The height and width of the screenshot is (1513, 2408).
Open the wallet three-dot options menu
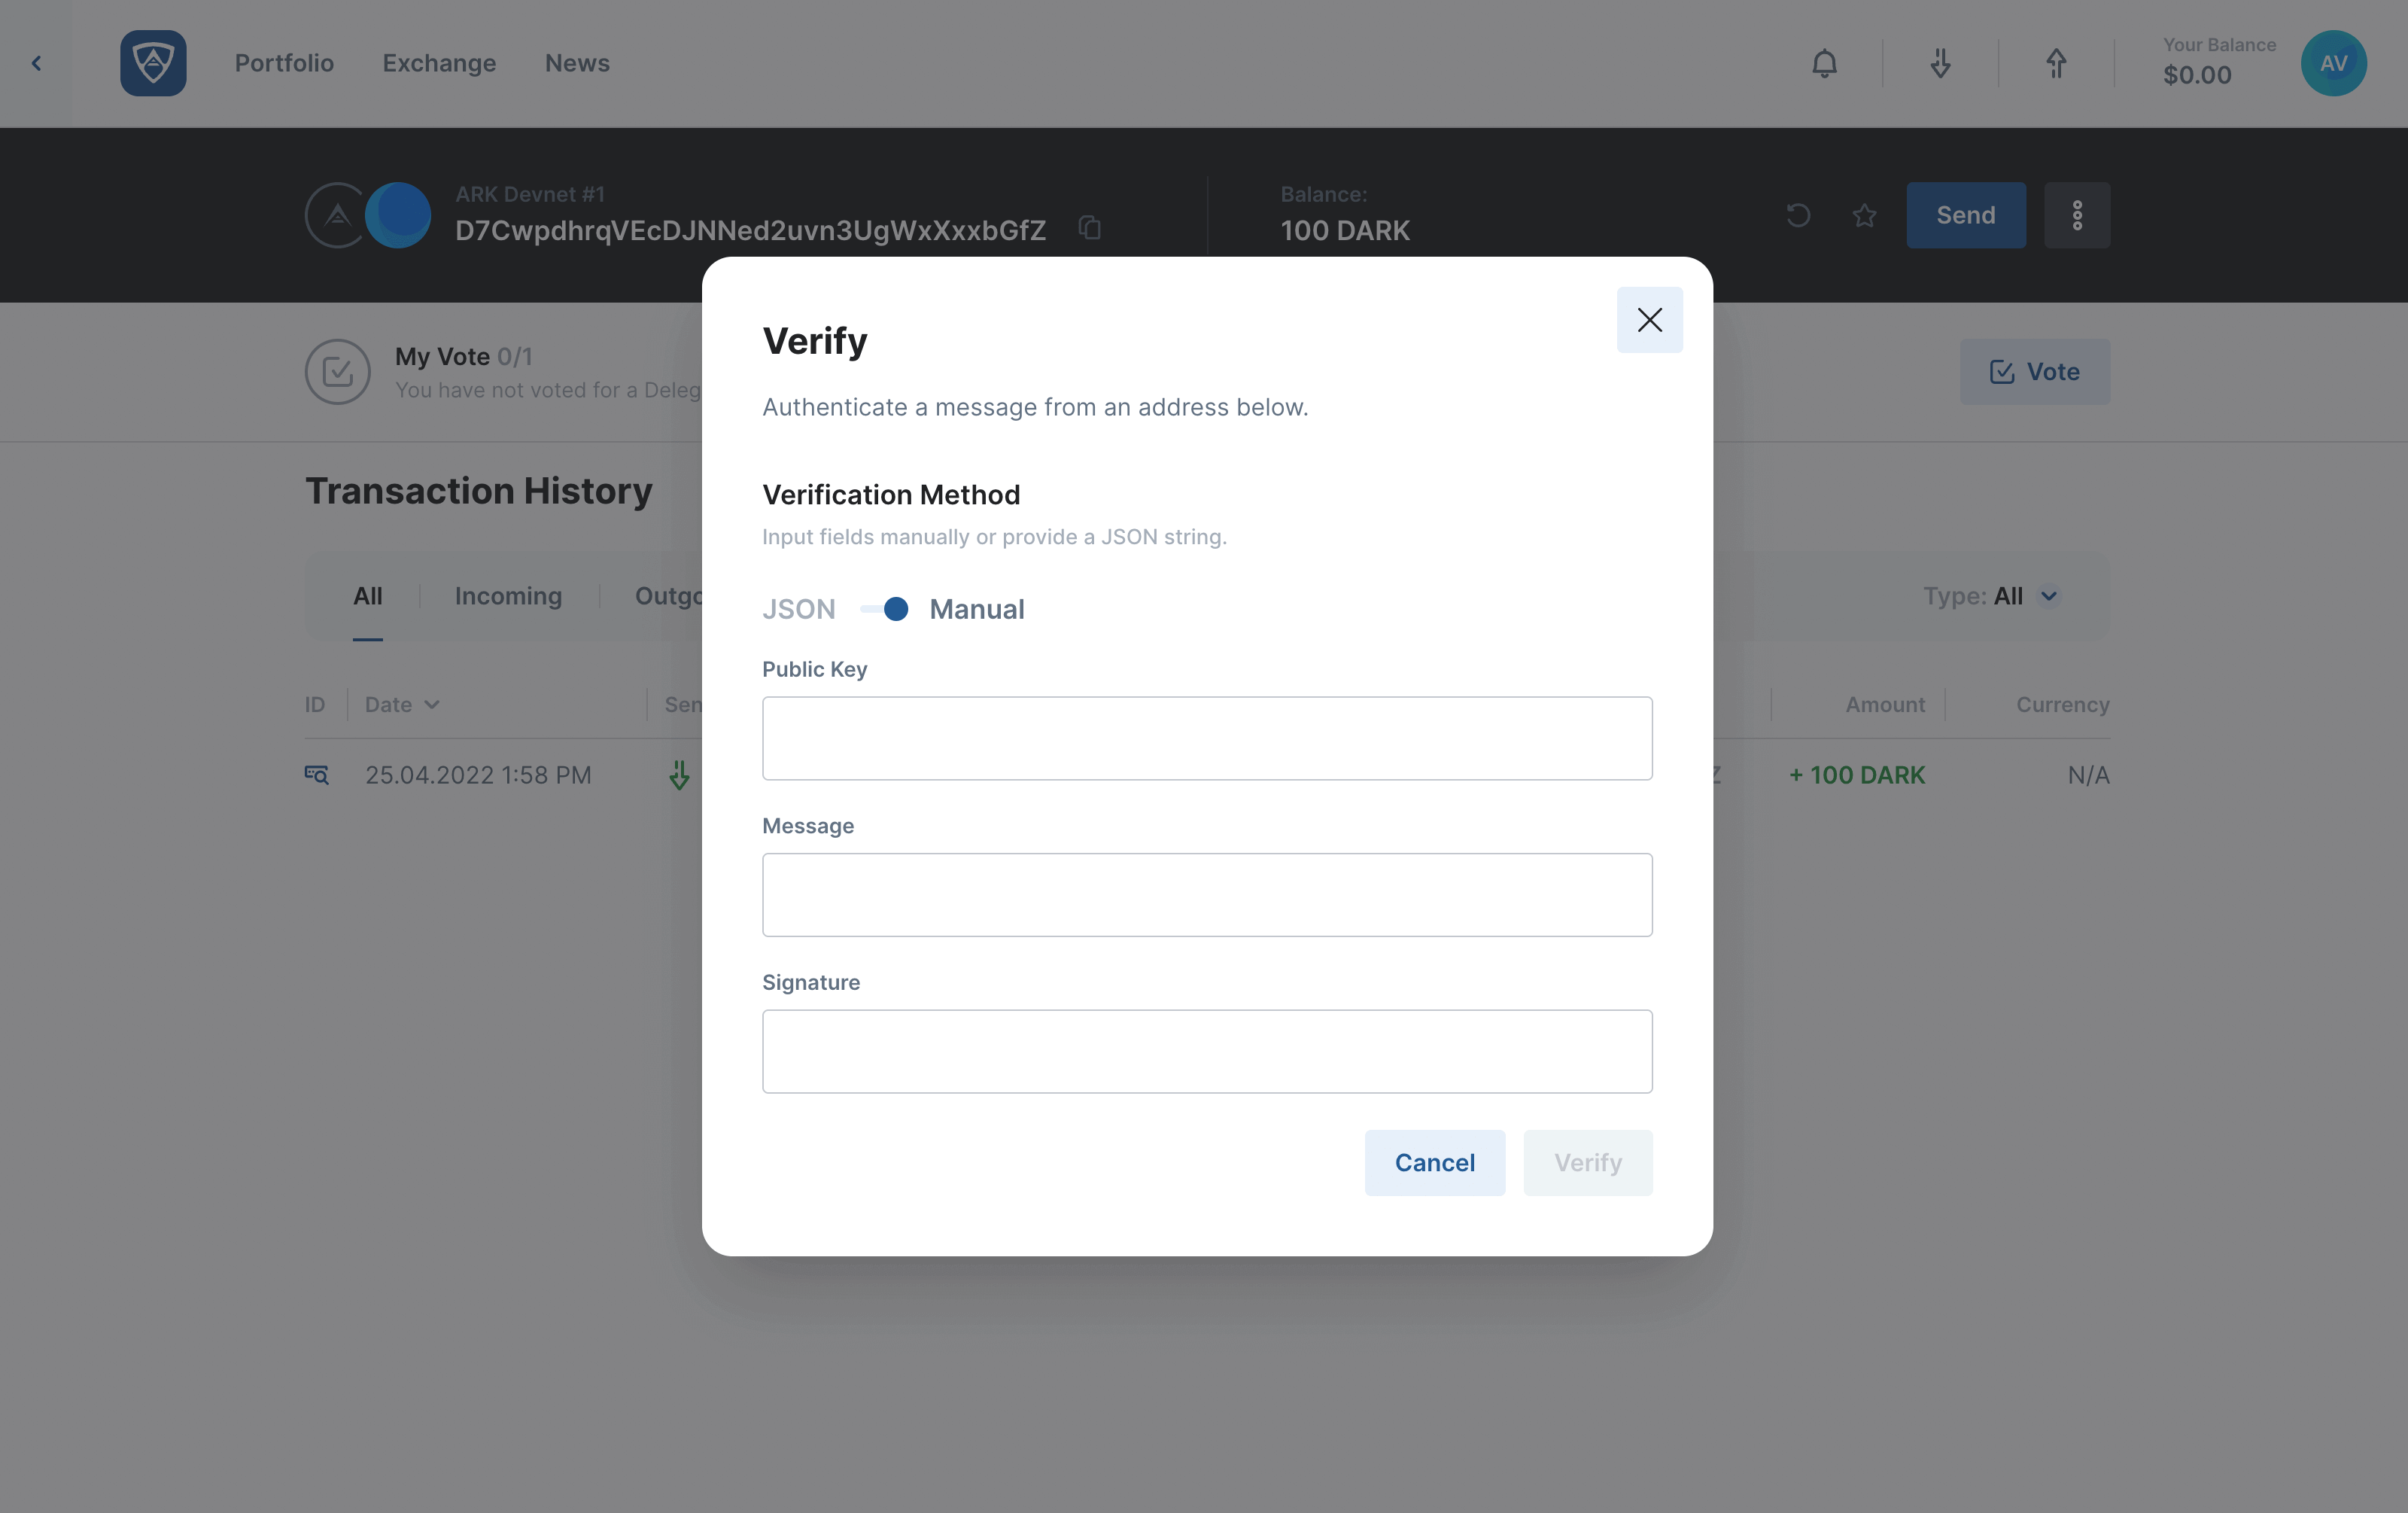(x=2077, y=215)
